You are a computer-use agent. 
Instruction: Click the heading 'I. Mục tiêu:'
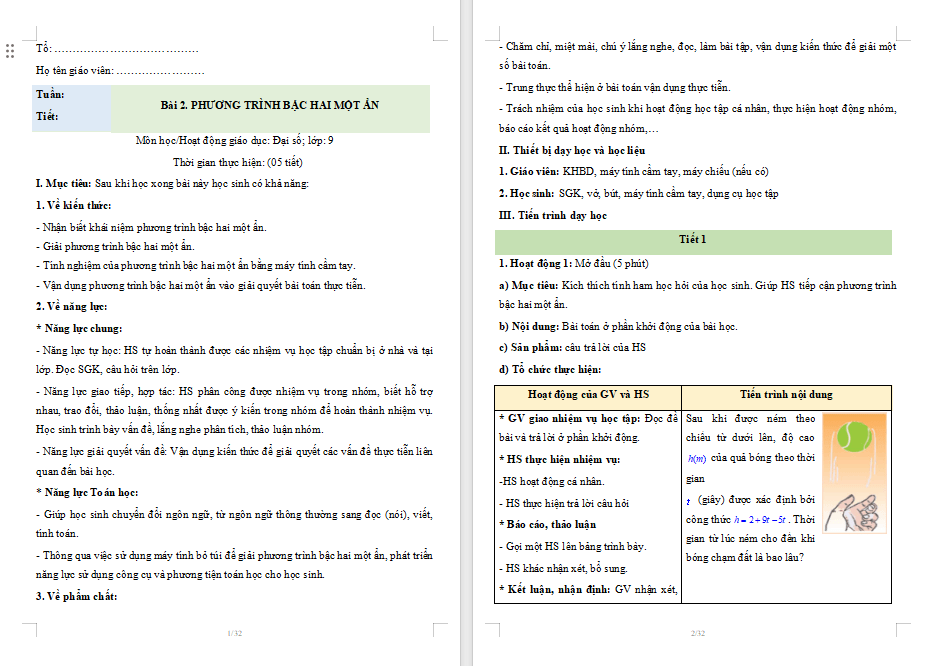click(x=64, y=183)
